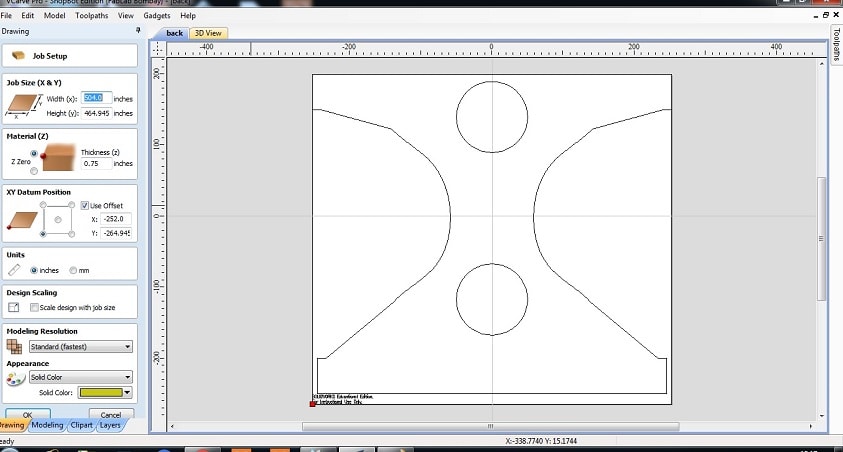
Task: Click the ruler origin corner icon
Action: [x=158, y=49]
